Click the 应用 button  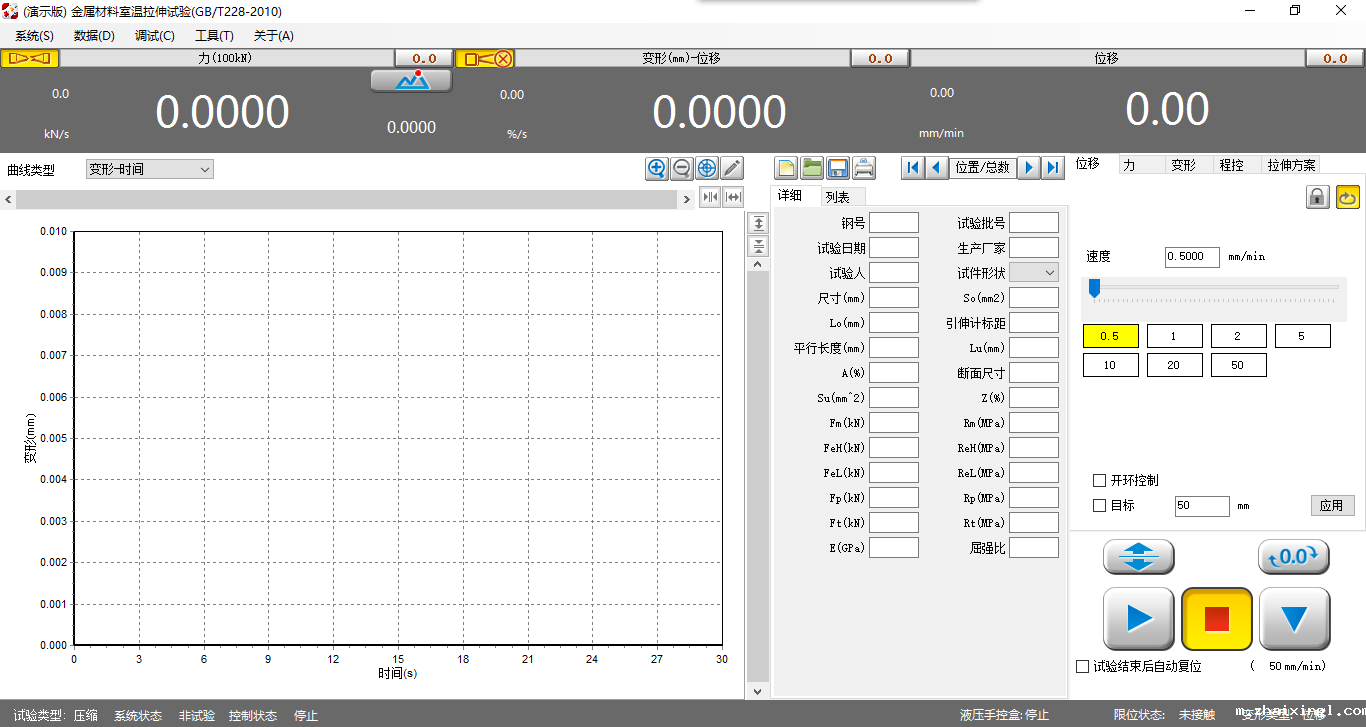[x=1332, y=506]
